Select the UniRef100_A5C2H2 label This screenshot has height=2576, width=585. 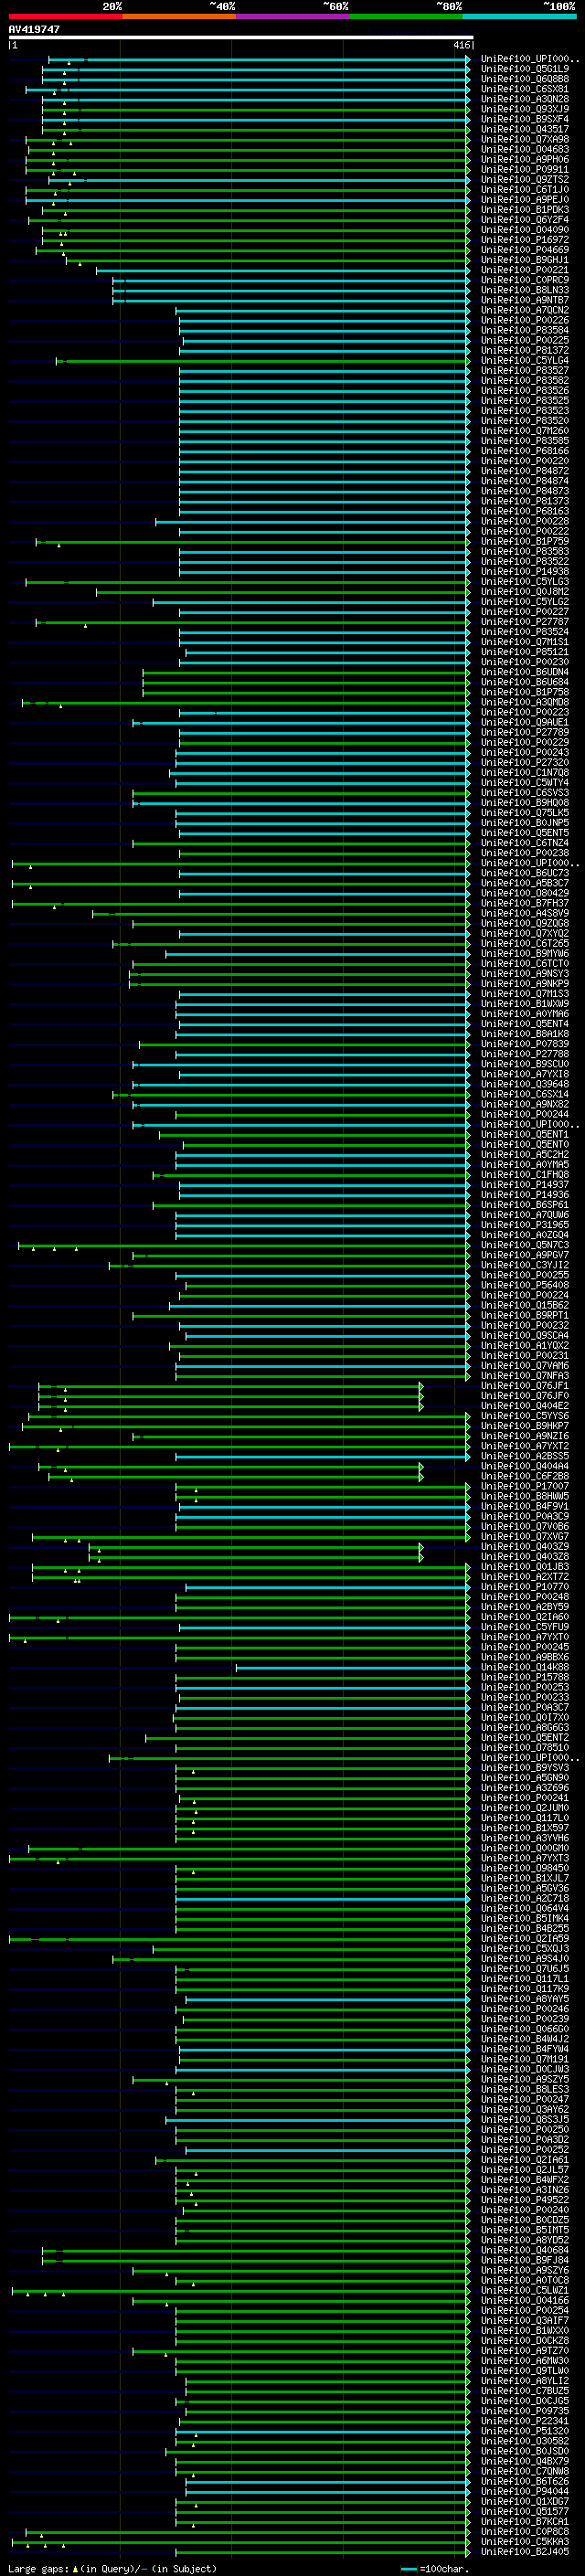point(525,1154)
